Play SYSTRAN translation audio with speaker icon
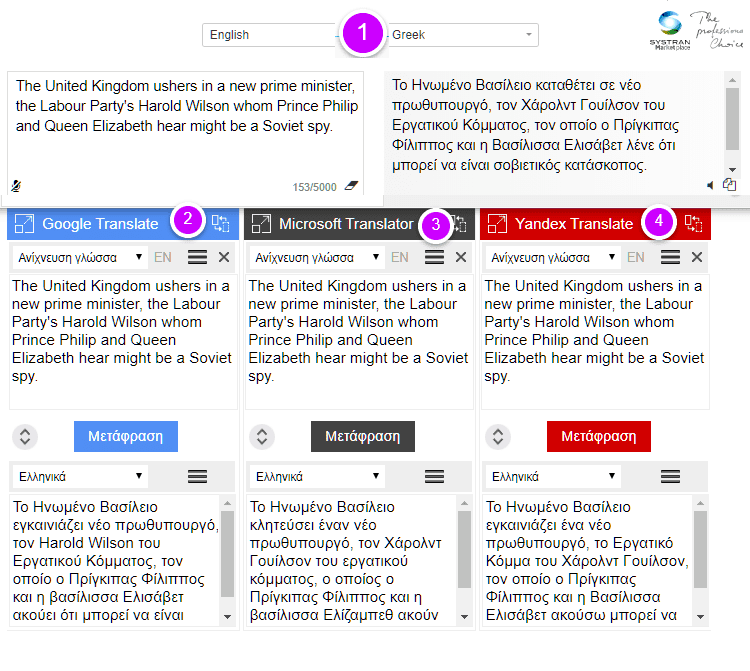 710,185
